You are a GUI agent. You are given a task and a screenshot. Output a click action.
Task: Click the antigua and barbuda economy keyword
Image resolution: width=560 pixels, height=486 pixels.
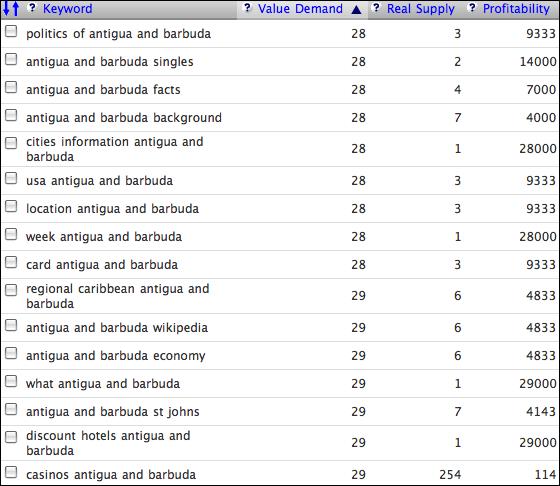click(116, 356)
